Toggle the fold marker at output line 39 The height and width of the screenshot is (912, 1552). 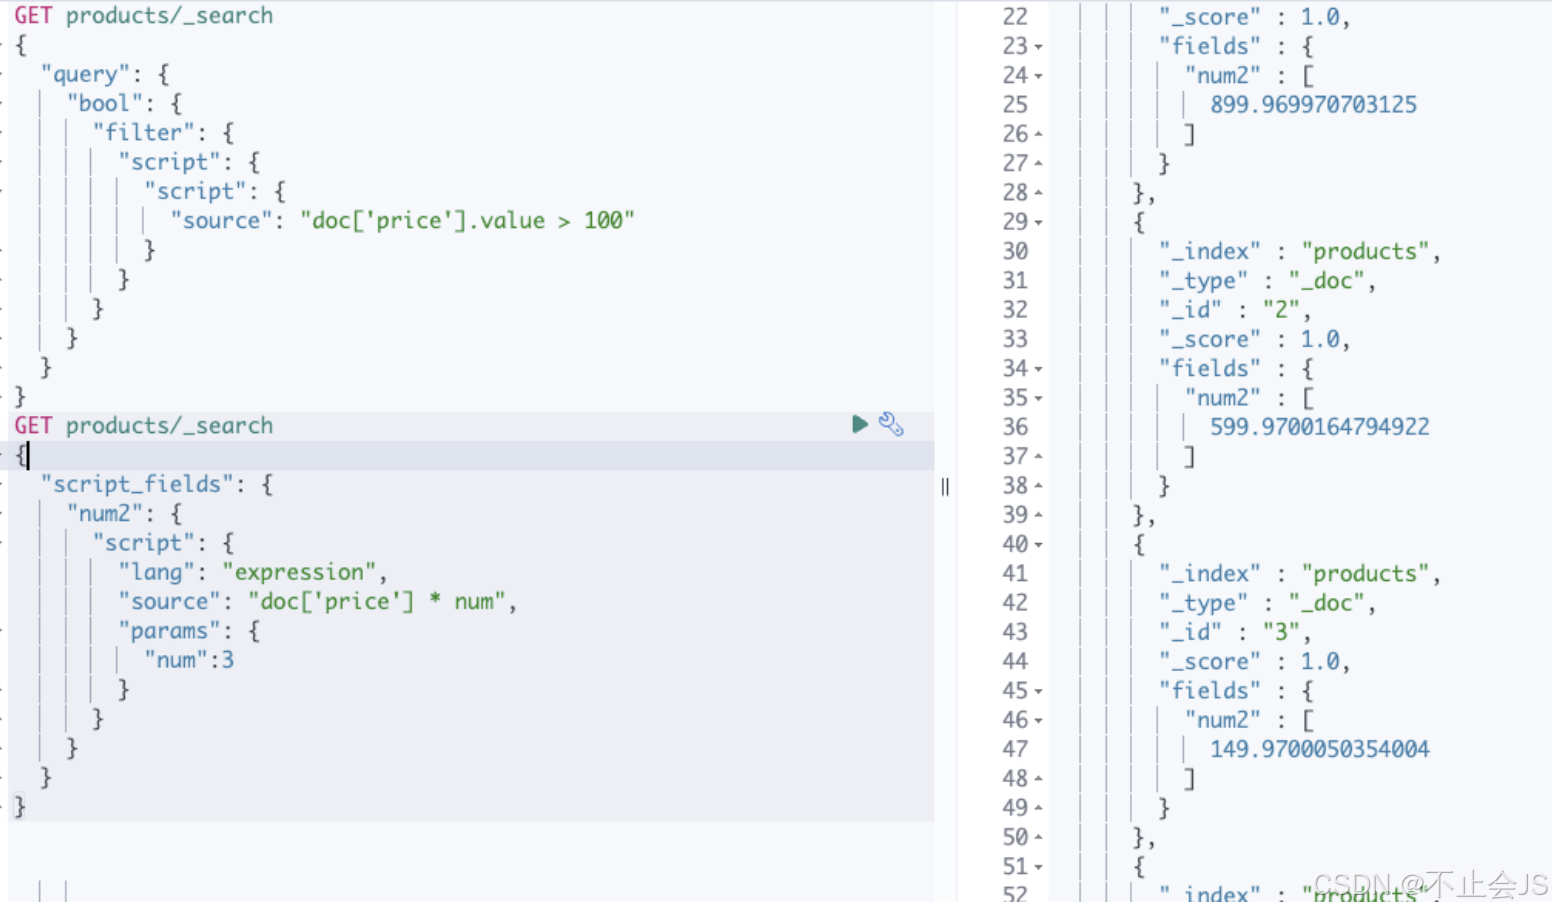tap(1038, 515)
